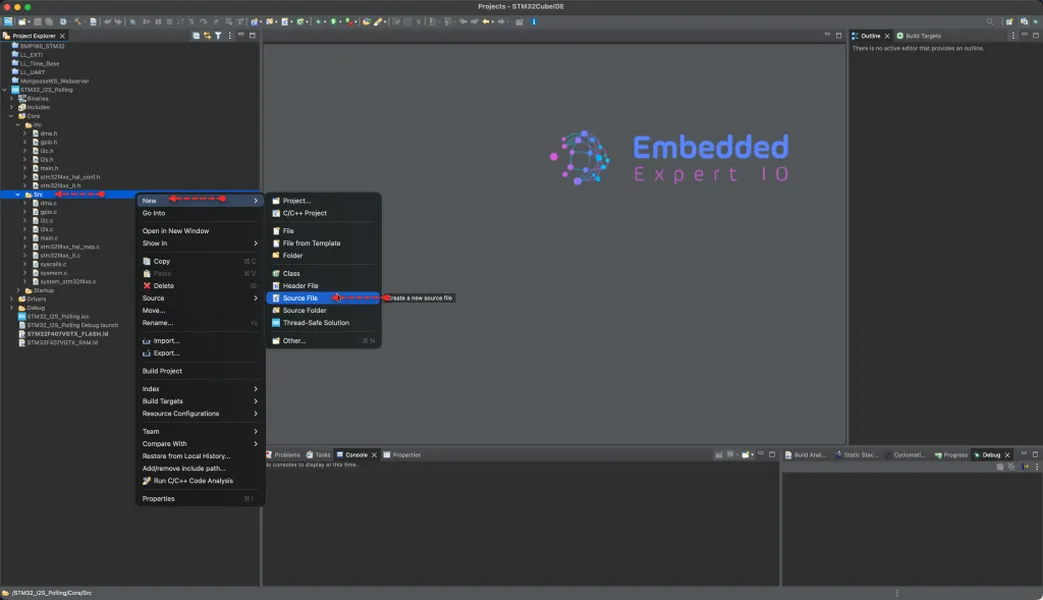Select i2s.h in the Inc folder

pyautogui.click(x=47, y=160)
